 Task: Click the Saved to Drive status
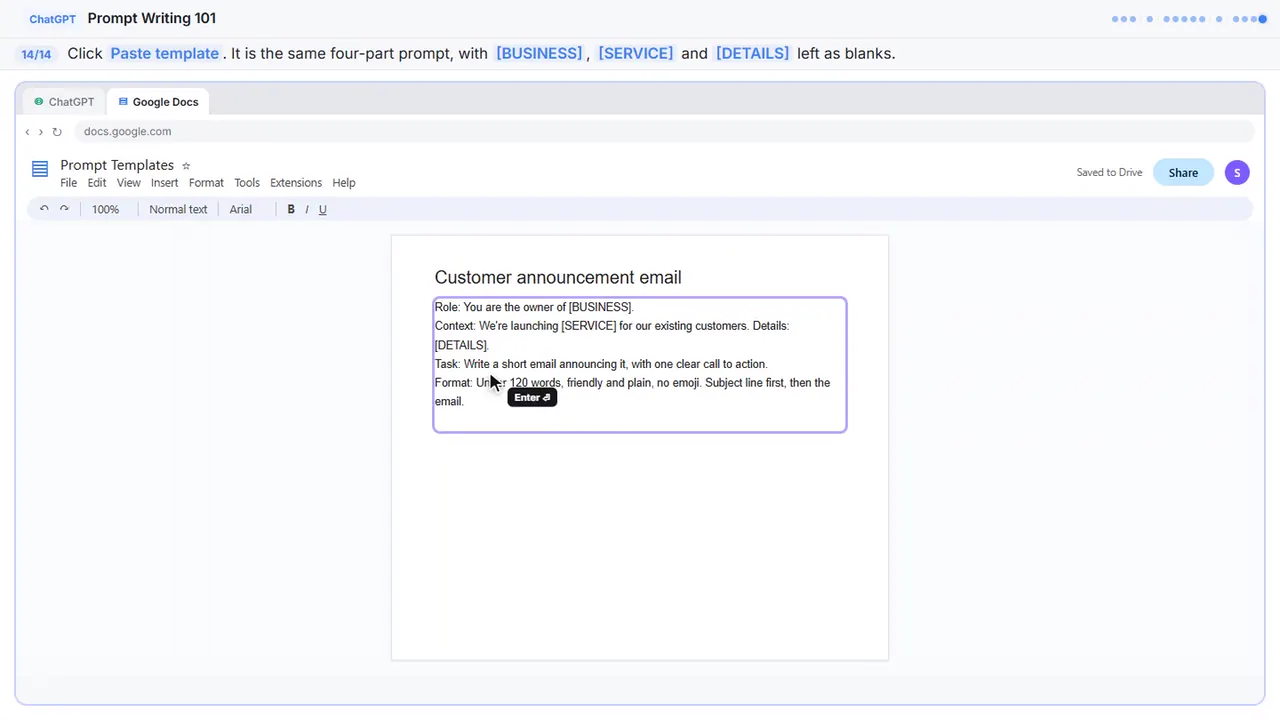pos(1109,173)
